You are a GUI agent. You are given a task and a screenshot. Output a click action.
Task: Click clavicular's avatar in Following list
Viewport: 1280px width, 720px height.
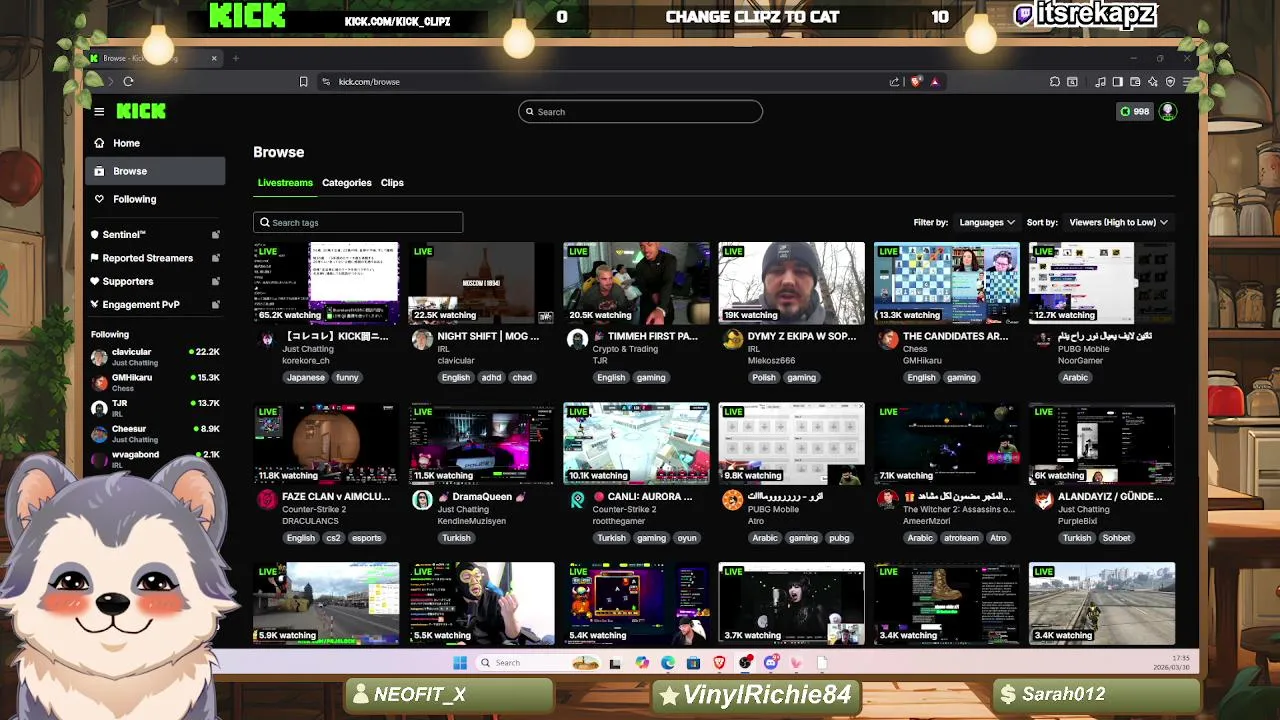99,357
